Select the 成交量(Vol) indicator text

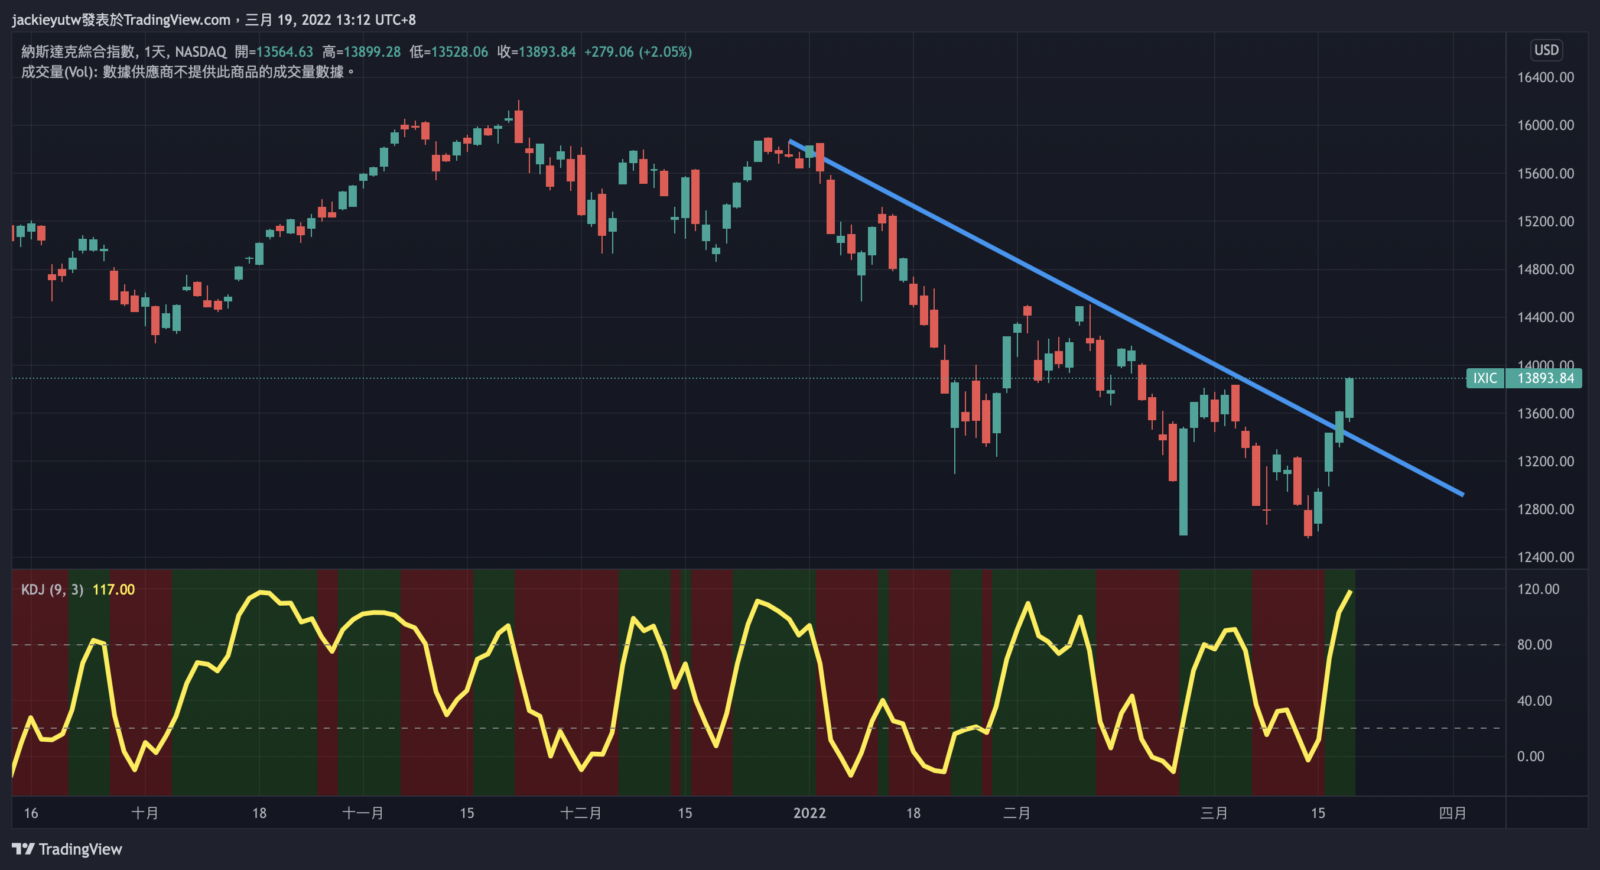60,72
